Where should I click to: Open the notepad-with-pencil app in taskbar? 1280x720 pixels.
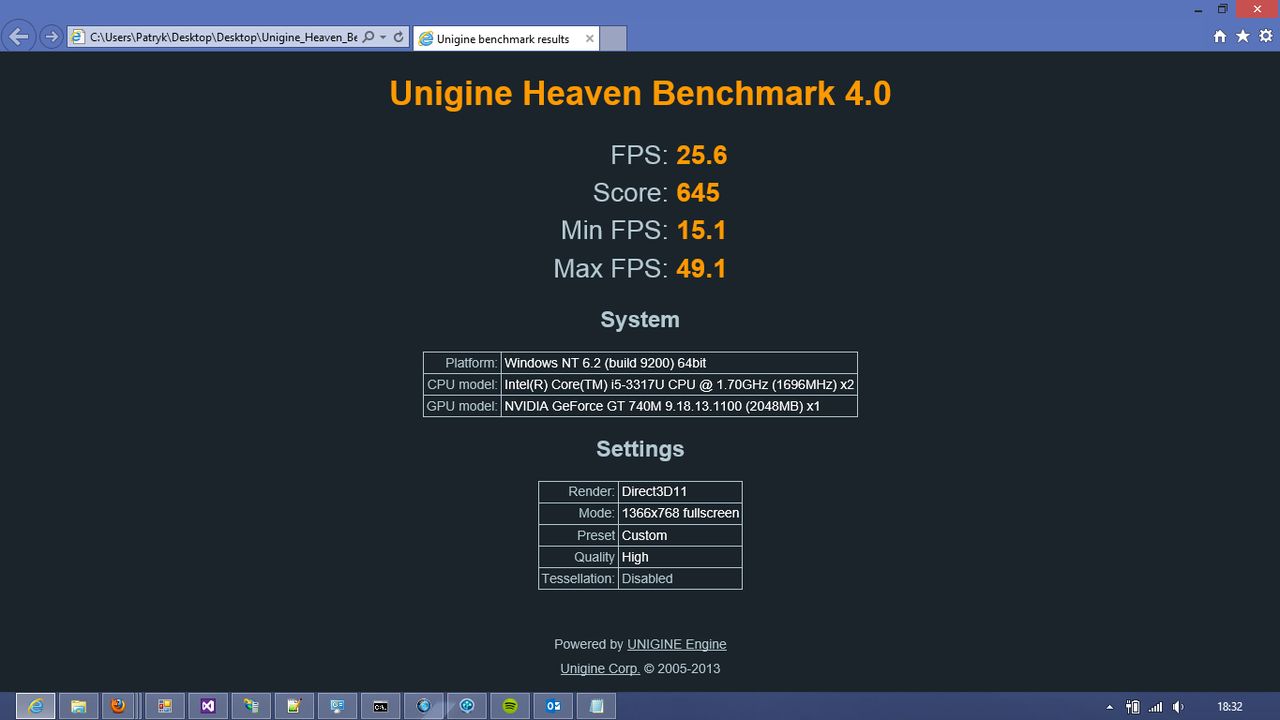pyautogui.click(x=294, y=706)
